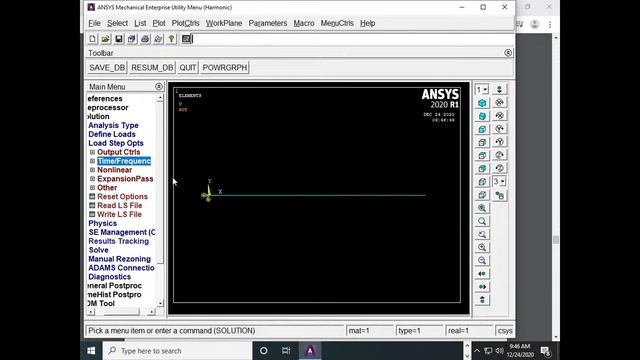Screen dimensions: 640x360
Task: Click the Pan-Zoom-Rotate toolbar icon
Action: (132, 39)
